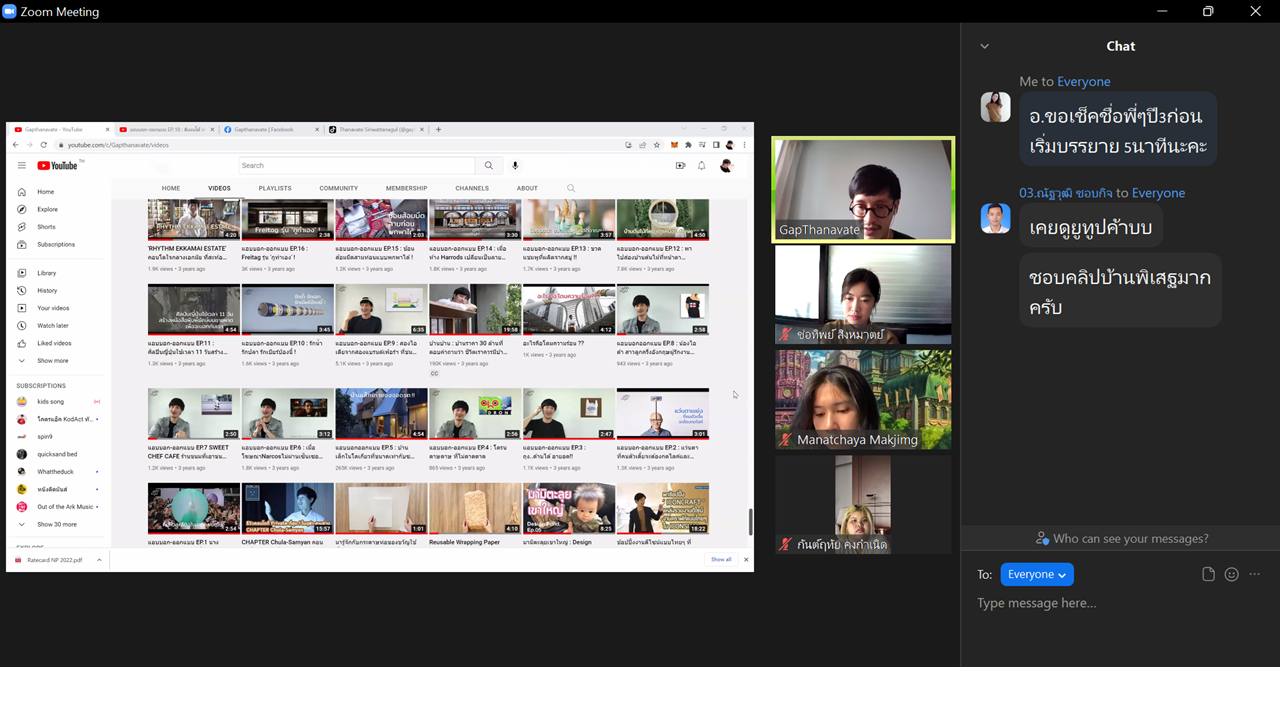Open the chat more options ellipsis

pyautogui.click(x=1255, y=574)
